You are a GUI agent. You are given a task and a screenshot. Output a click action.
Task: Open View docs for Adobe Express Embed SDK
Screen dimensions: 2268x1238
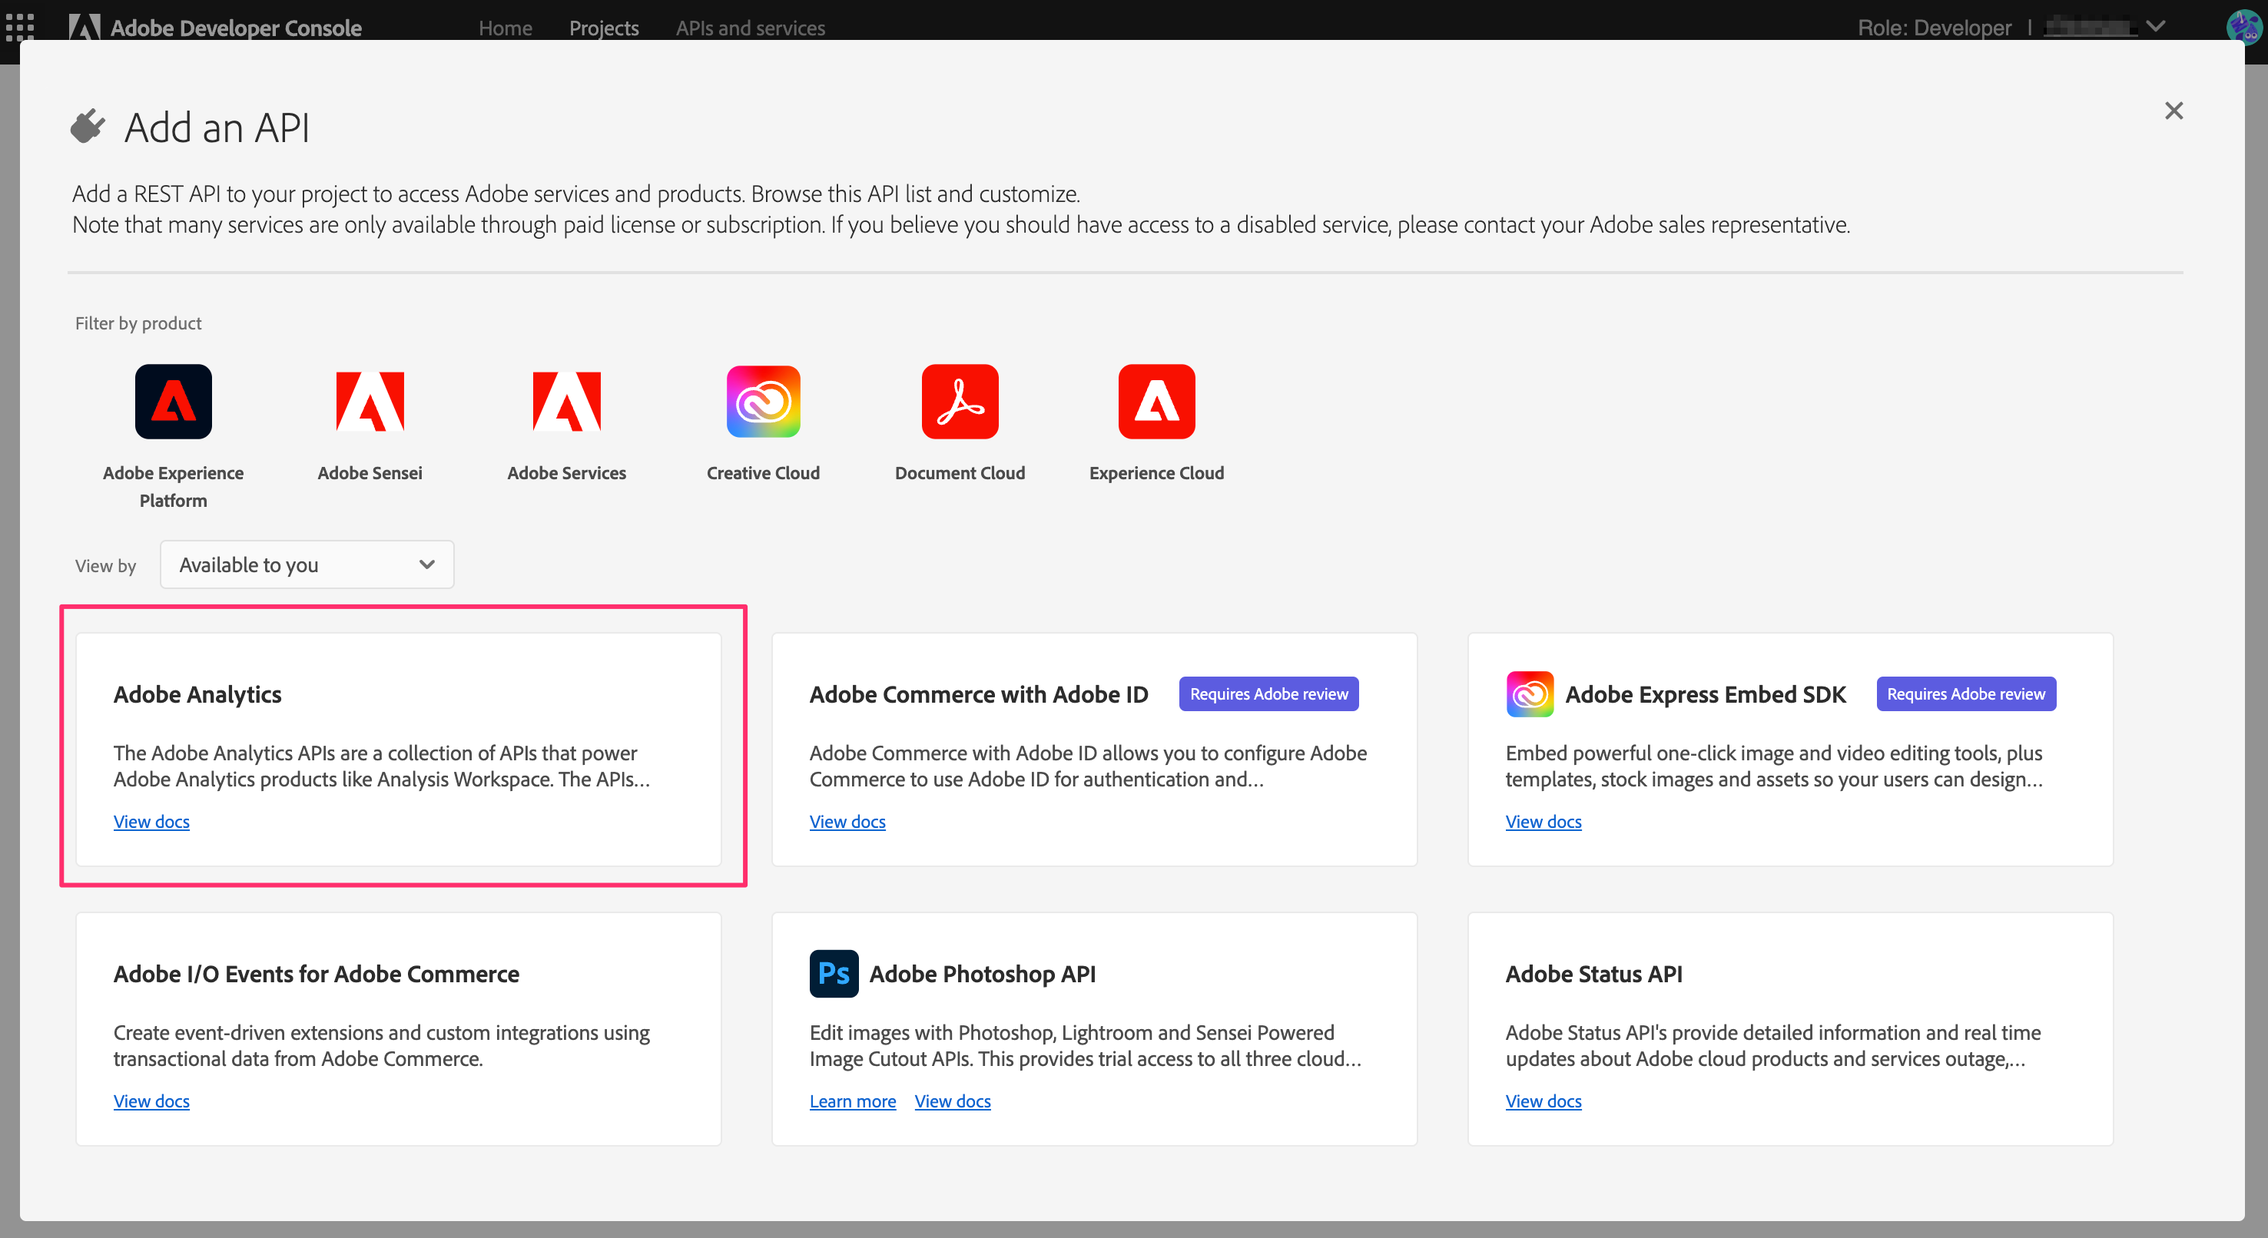click(x=1543, y=822)
